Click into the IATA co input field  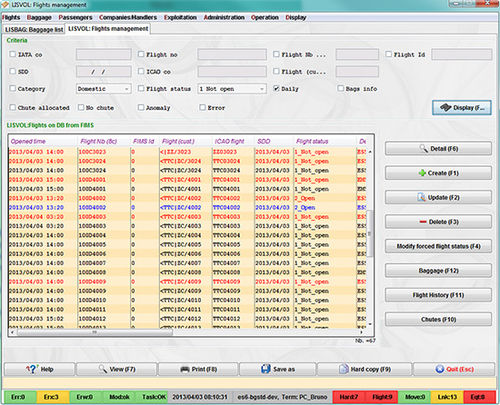point(104,54)
